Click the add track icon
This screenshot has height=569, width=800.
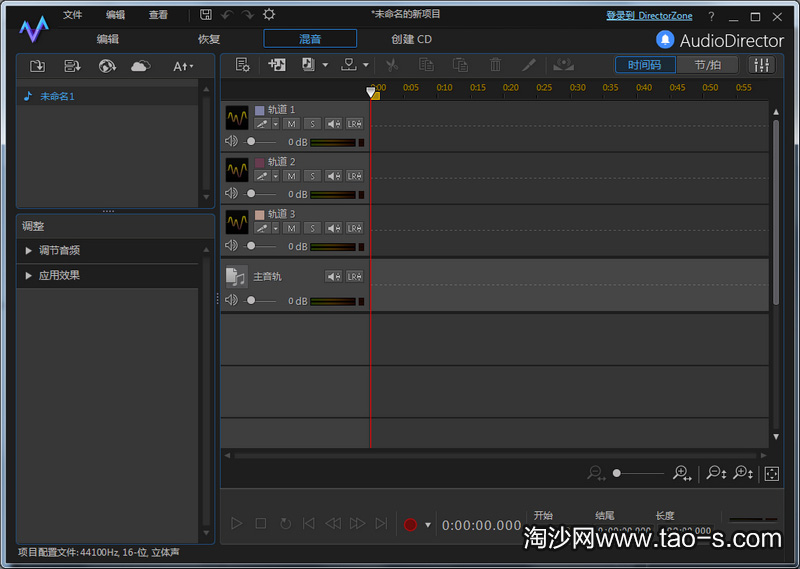277,65
